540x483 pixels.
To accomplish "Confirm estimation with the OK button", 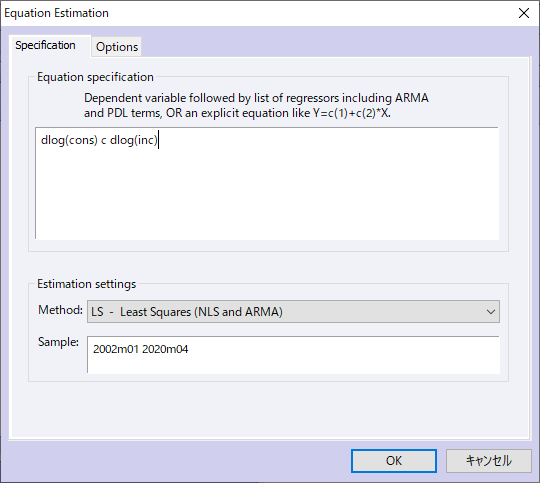I will tap(394, 461).
